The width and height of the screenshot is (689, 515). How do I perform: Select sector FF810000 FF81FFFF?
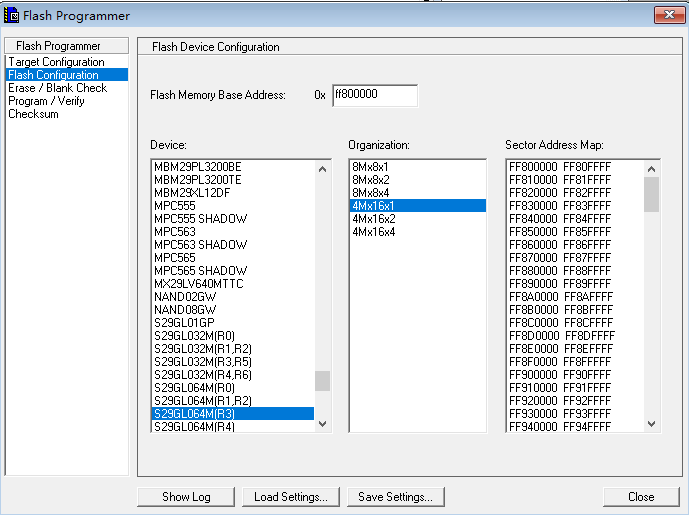[575, 180]
